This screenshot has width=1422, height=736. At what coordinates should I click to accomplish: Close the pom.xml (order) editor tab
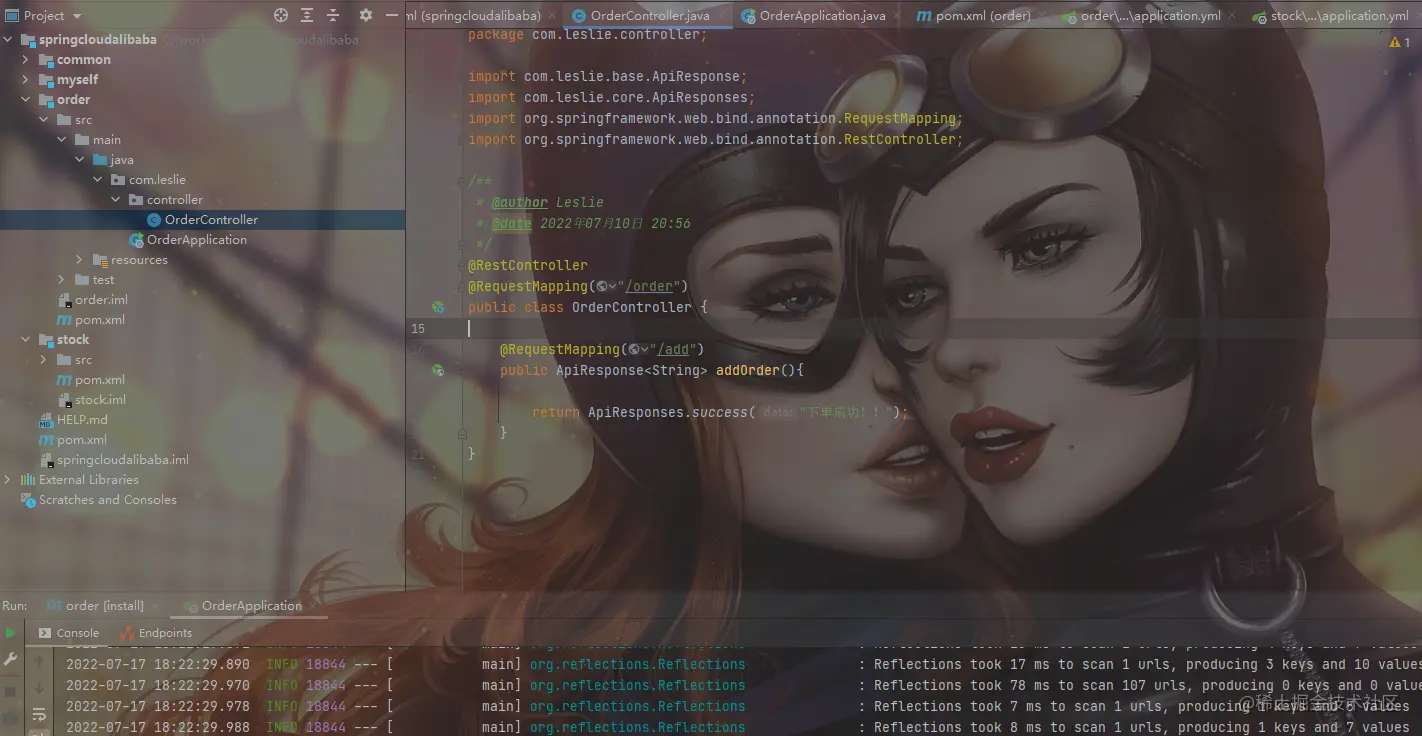(x=1043, y=16)
